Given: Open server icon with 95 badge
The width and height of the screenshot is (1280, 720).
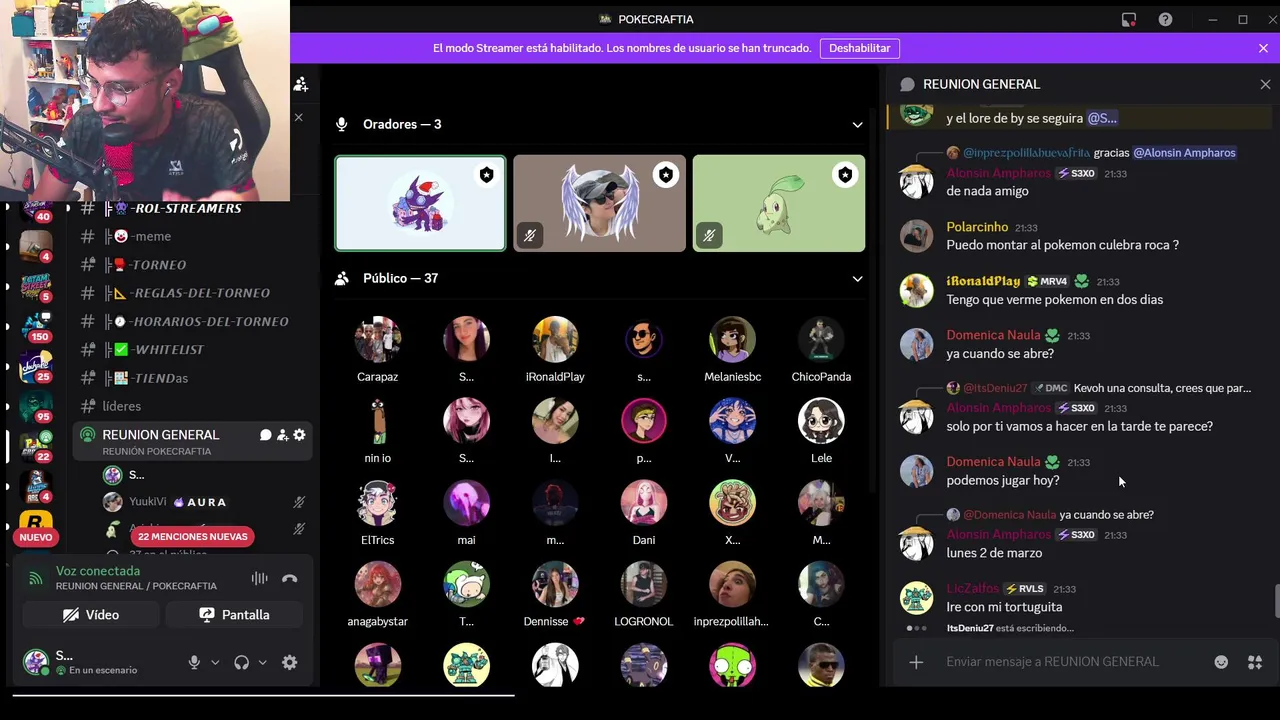Looking at the screenshot, I should pos(36,407).
